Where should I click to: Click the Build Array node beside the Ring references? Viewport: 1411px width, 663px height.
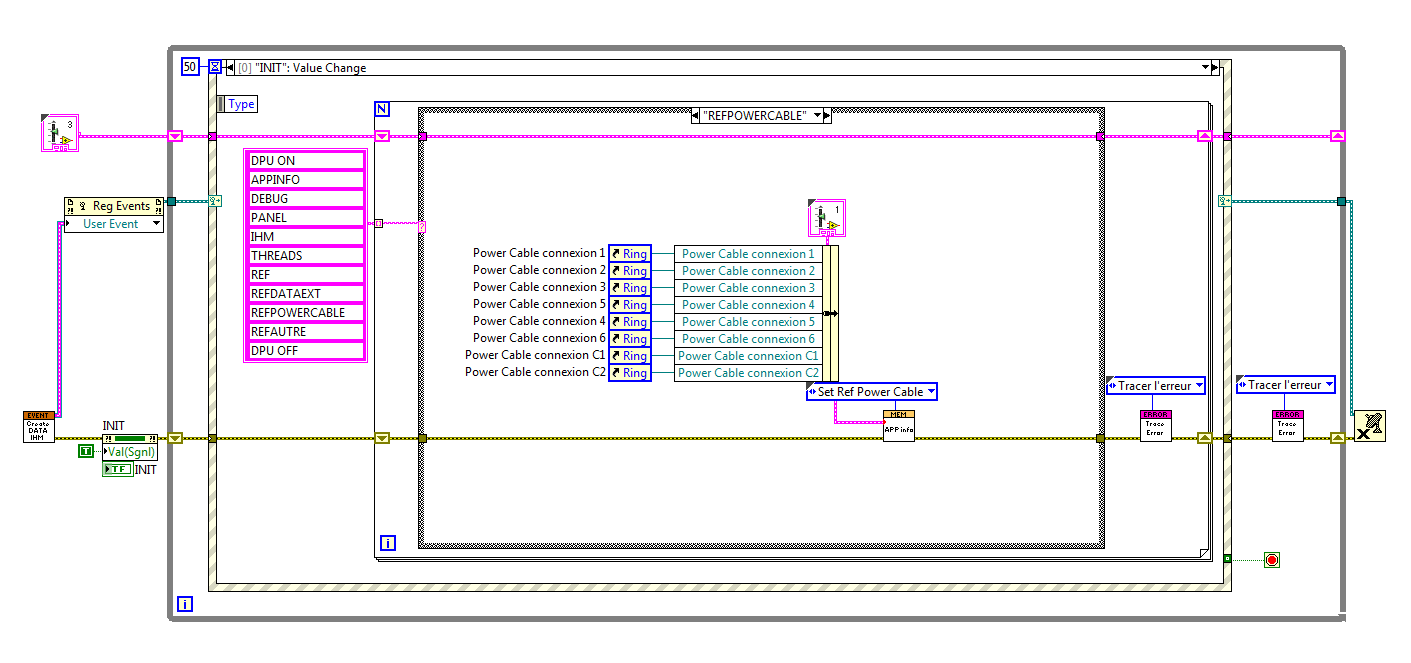click(830, 313)
